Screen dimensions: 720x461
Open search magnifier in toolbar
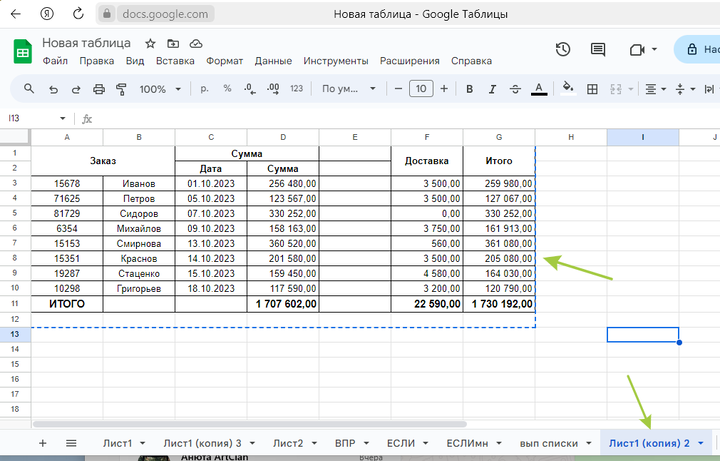[x=29, y=89]
